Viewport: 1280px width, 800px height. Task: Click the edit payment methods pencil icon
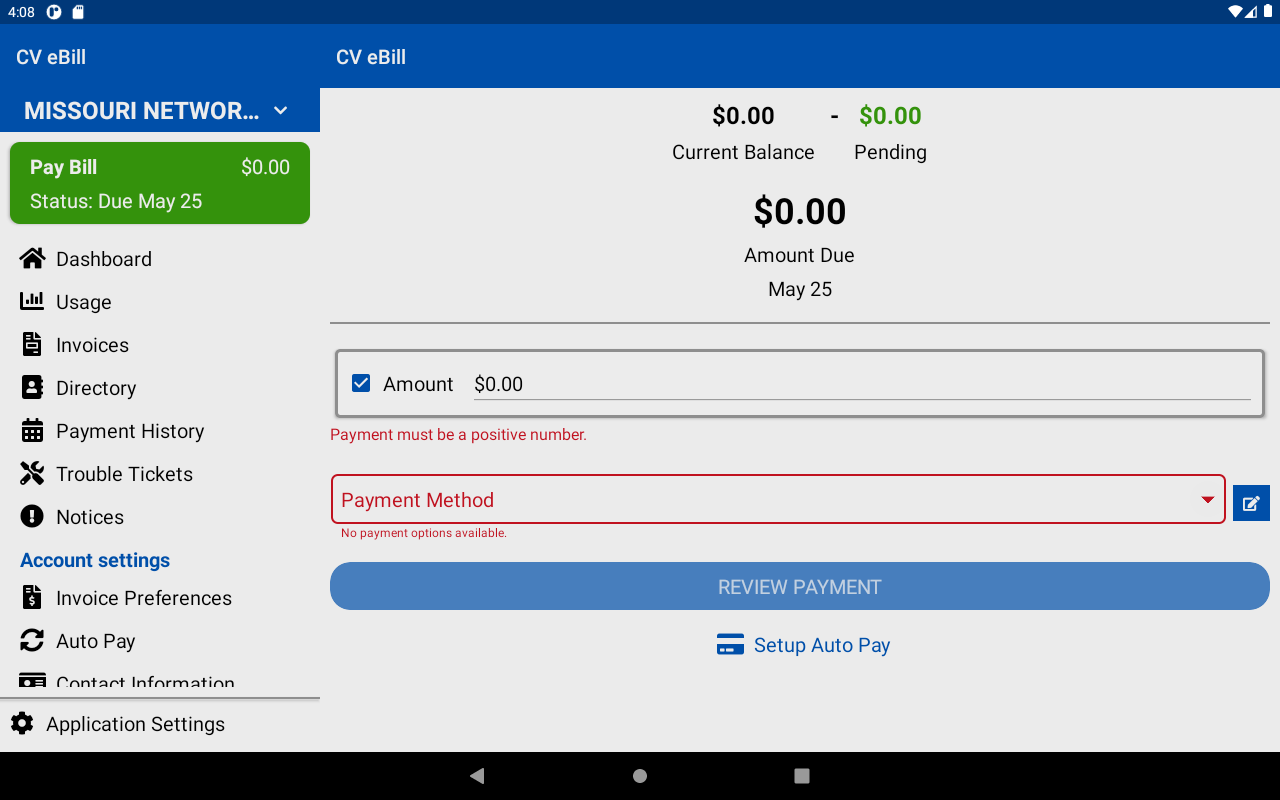click(1251, 503)
